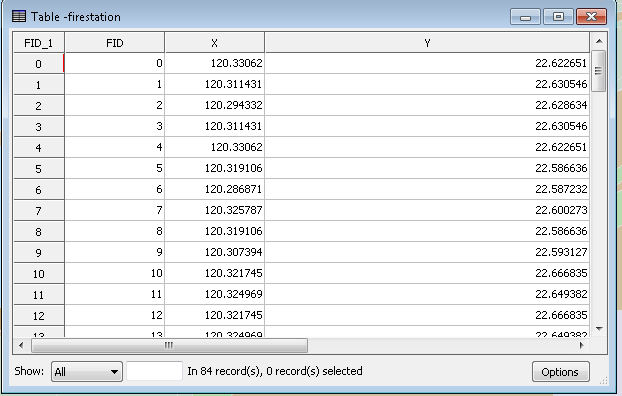Select row header 11

(x=38, y=295)
